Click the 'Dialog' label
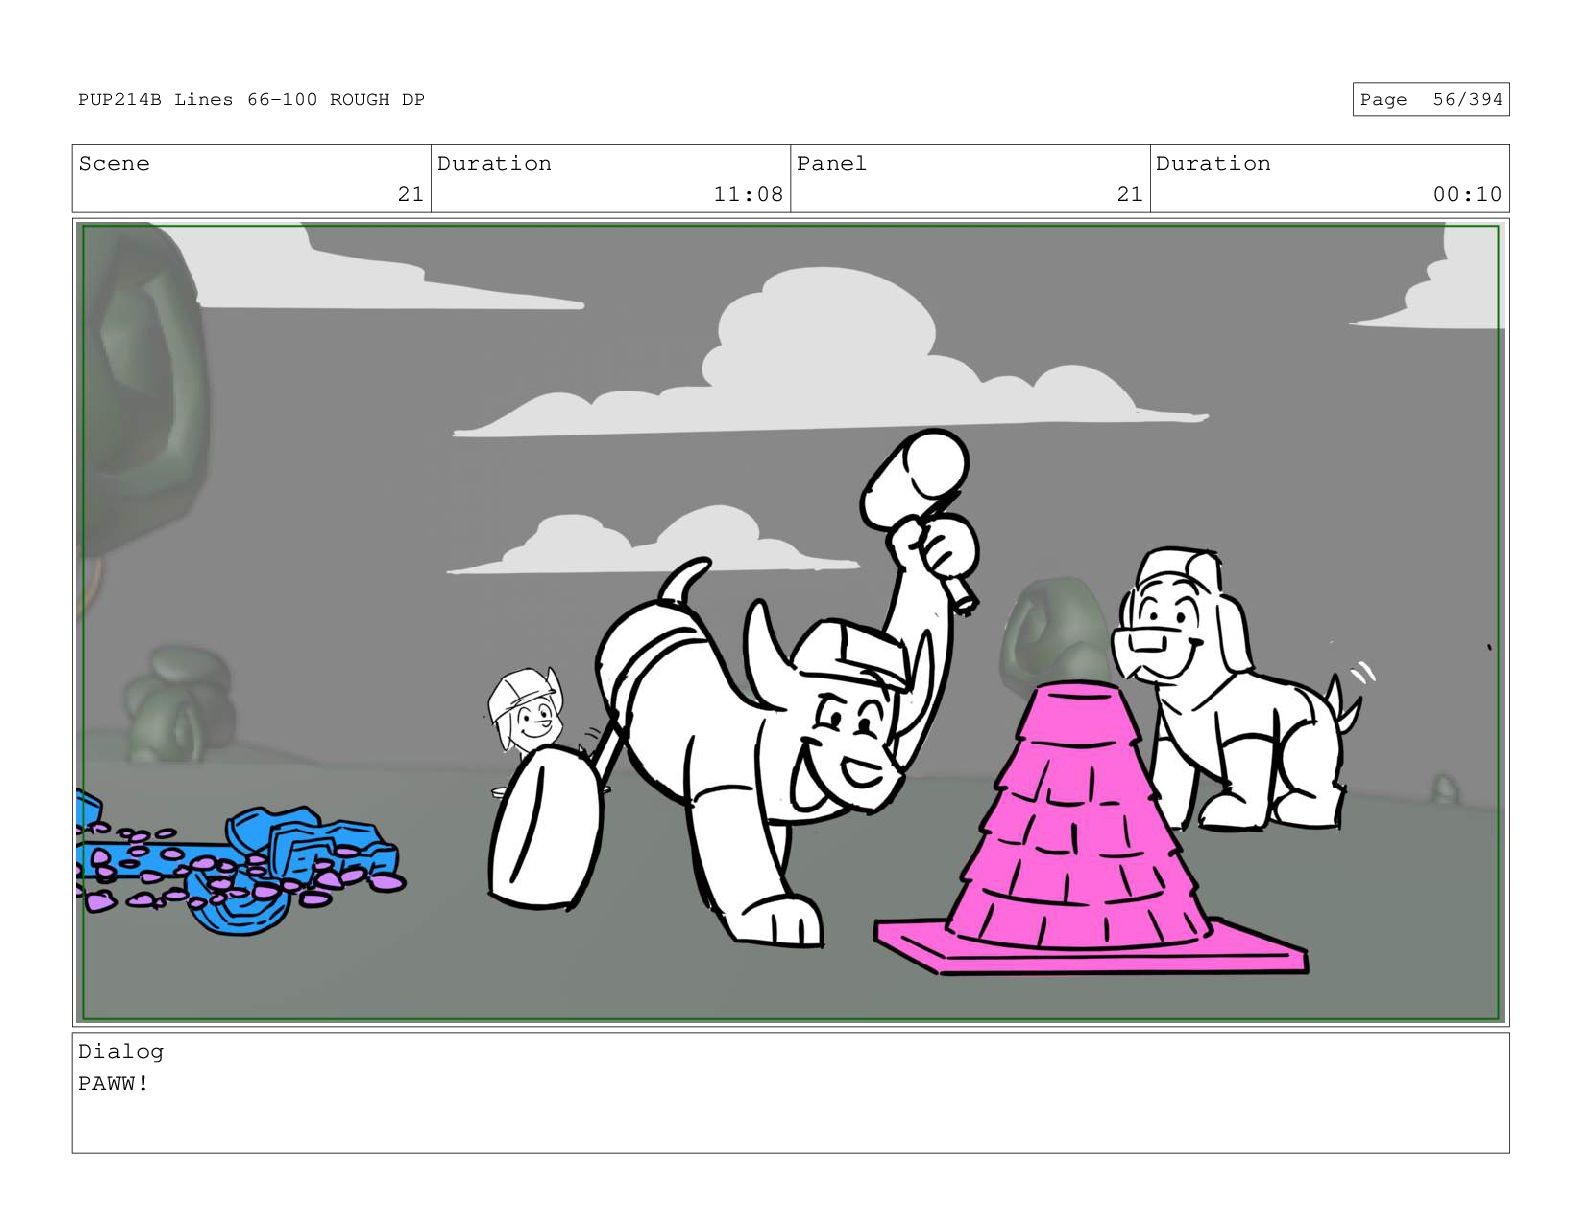Viewport: 1582px width, 1225px height. click(121, 1051)
